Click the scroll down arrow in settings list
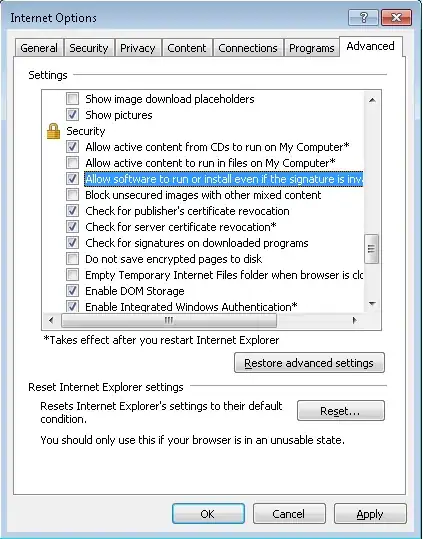The image size is (423, 539). point(372,303)
